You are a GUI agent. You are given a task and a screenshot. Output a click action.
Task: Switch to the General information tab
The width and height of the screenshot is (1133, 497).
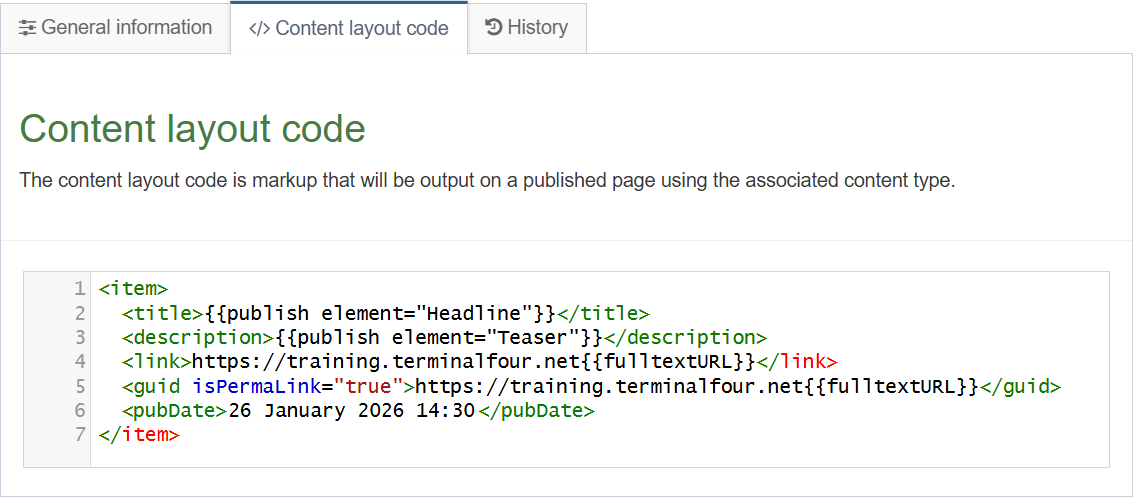tap(115, 28)
